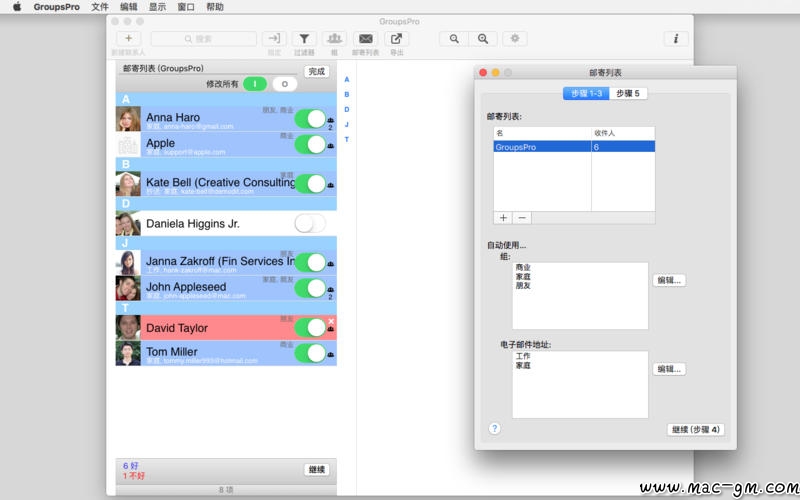800x500 pixels.
Task: Toggle David Taylor switch
Action: pyautogui.click(x=310, y=328)
